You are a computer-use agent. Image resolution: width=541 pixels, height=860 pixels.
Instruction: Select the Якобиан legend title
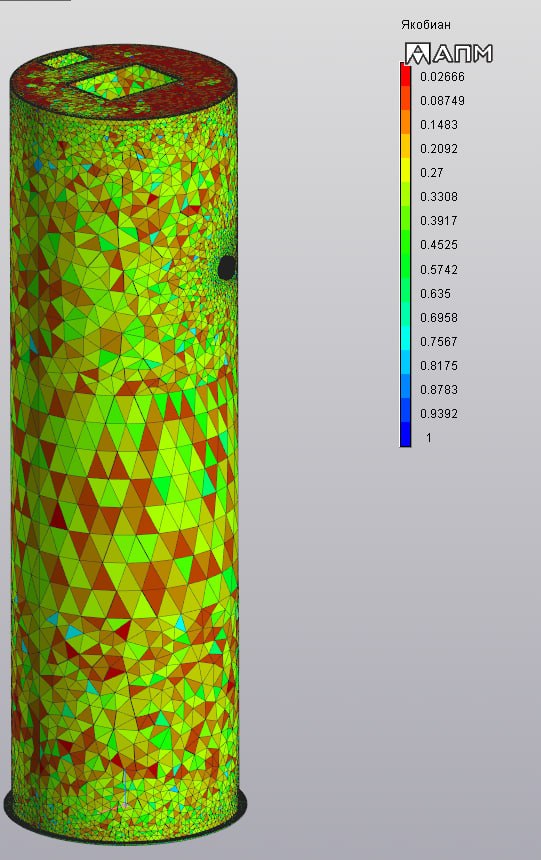coord(426,25)
